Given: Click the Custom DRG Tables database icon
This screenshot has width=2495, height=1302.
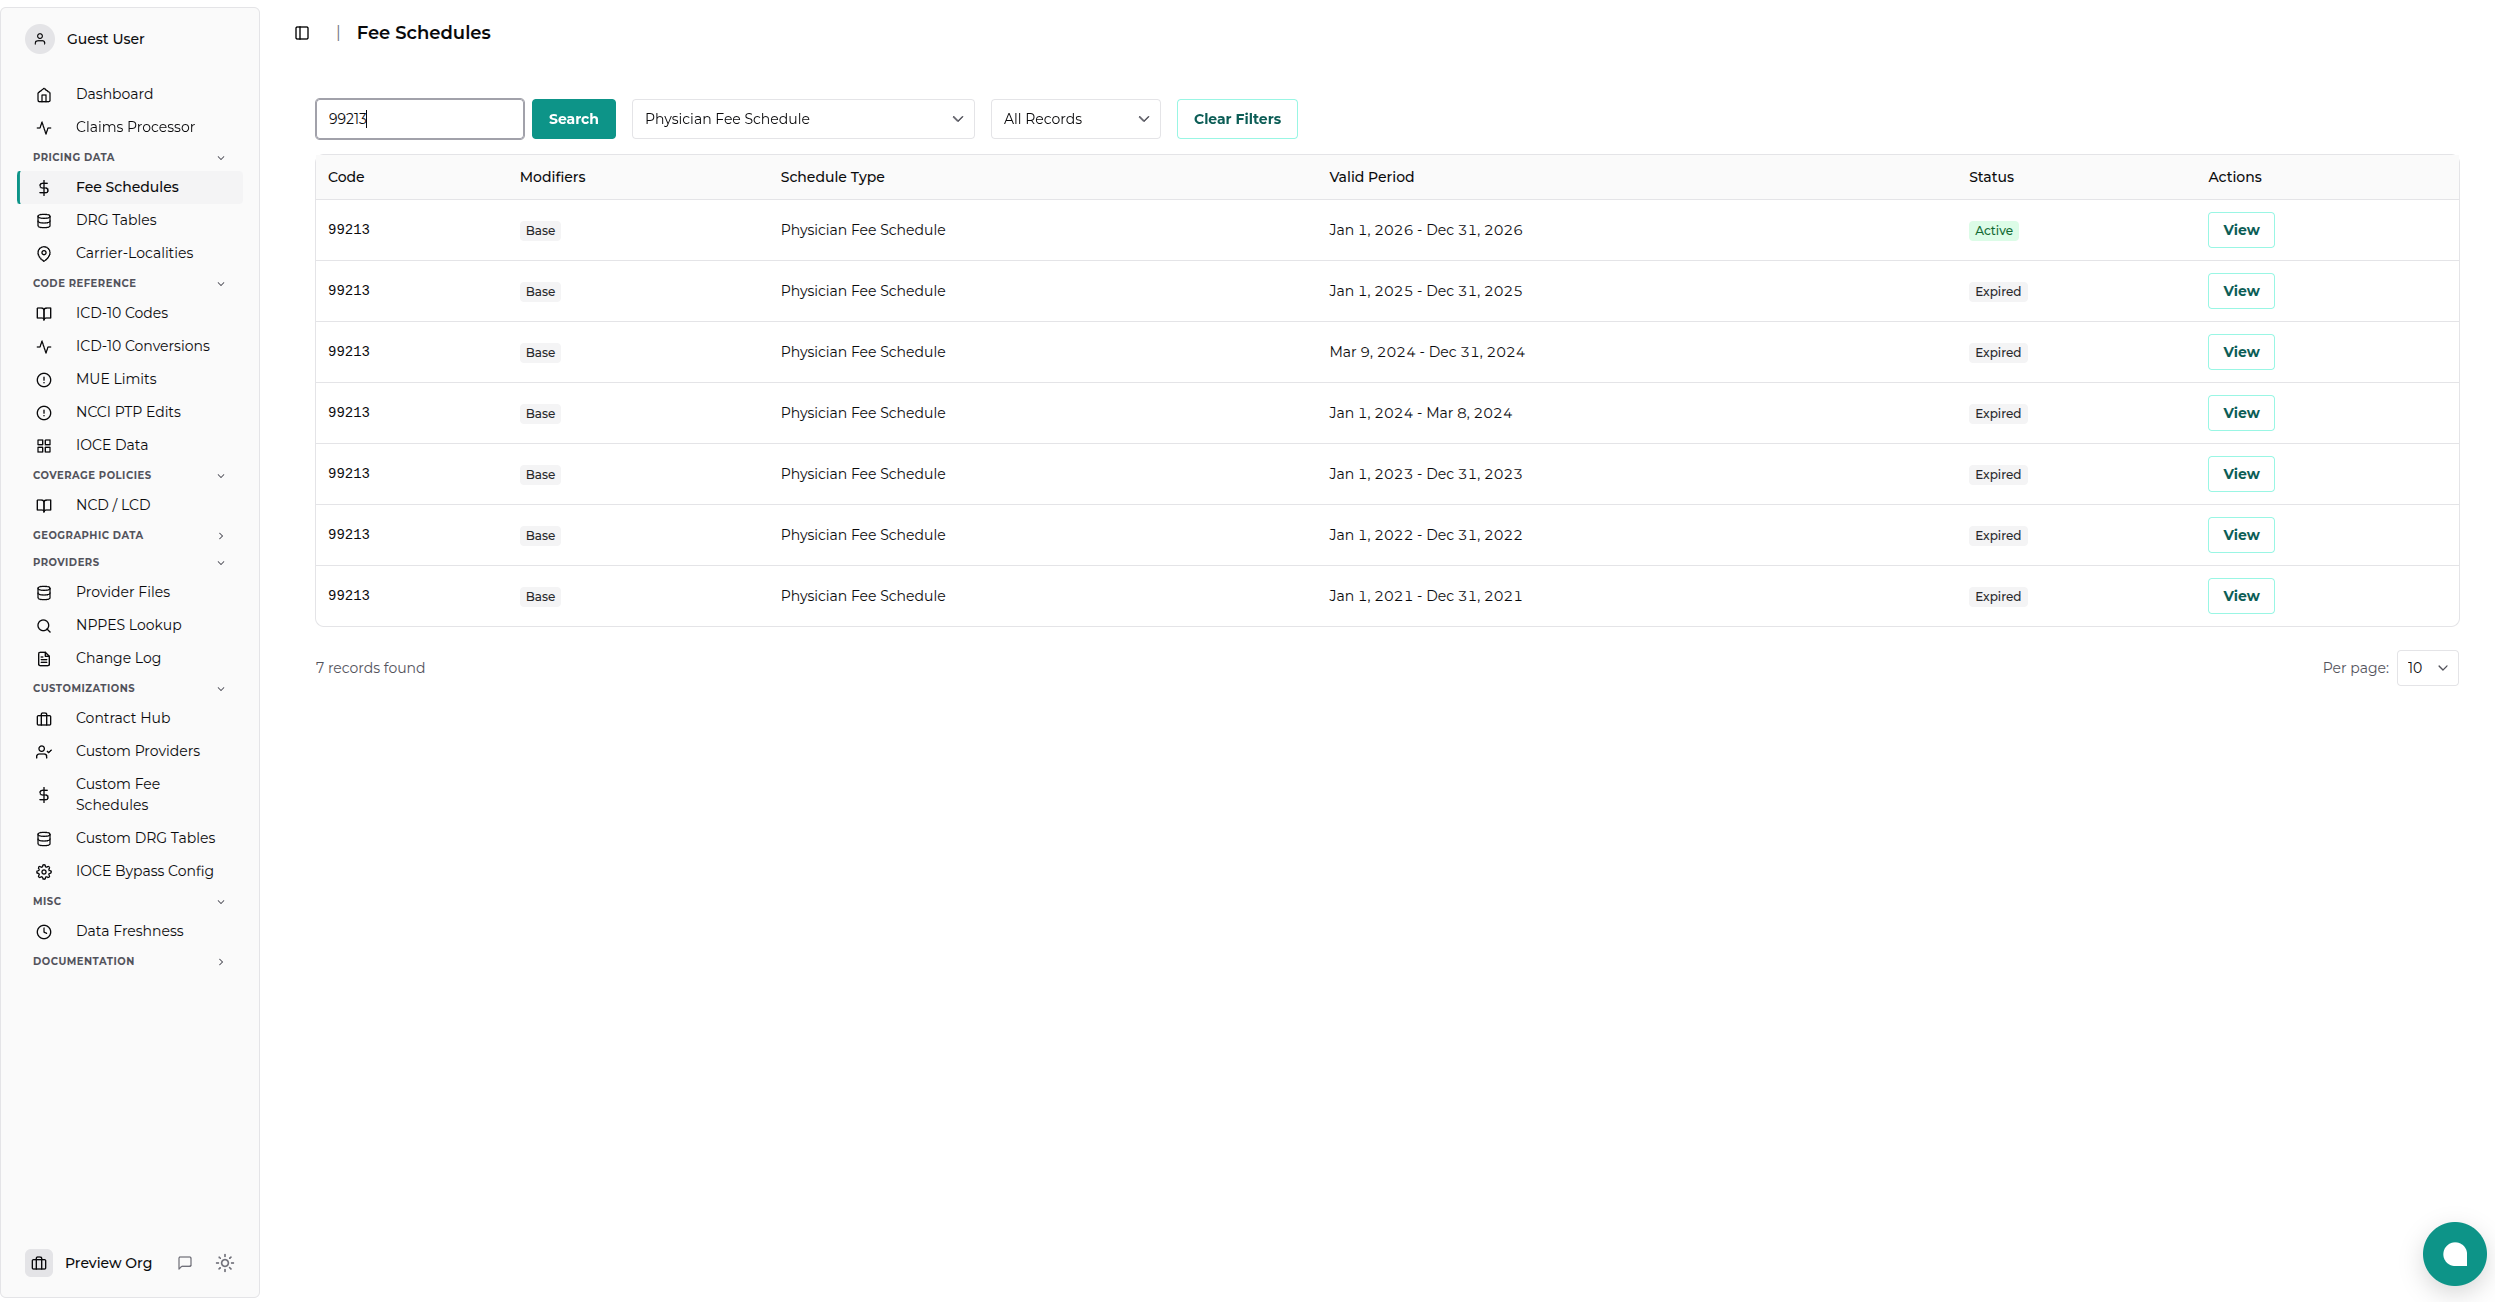Looking at the screenshot, I should click(x=44, y=839).
